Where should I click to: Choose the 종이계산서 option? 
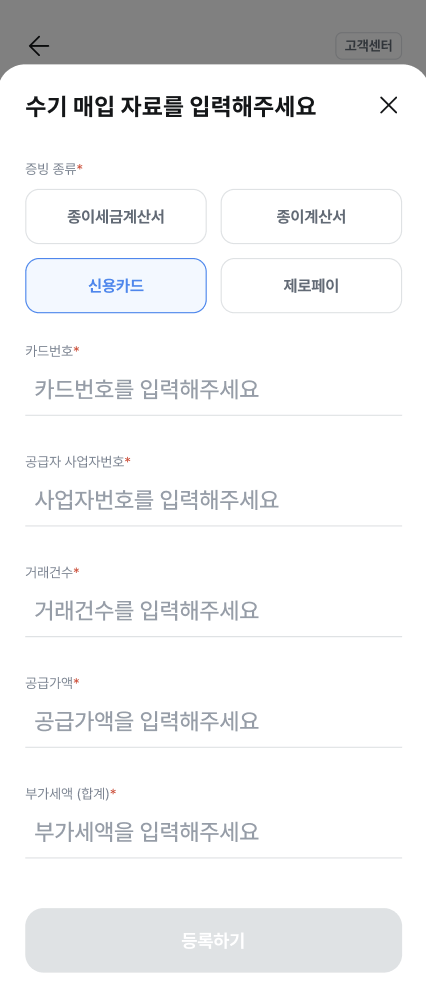click(x=311, y=216)
